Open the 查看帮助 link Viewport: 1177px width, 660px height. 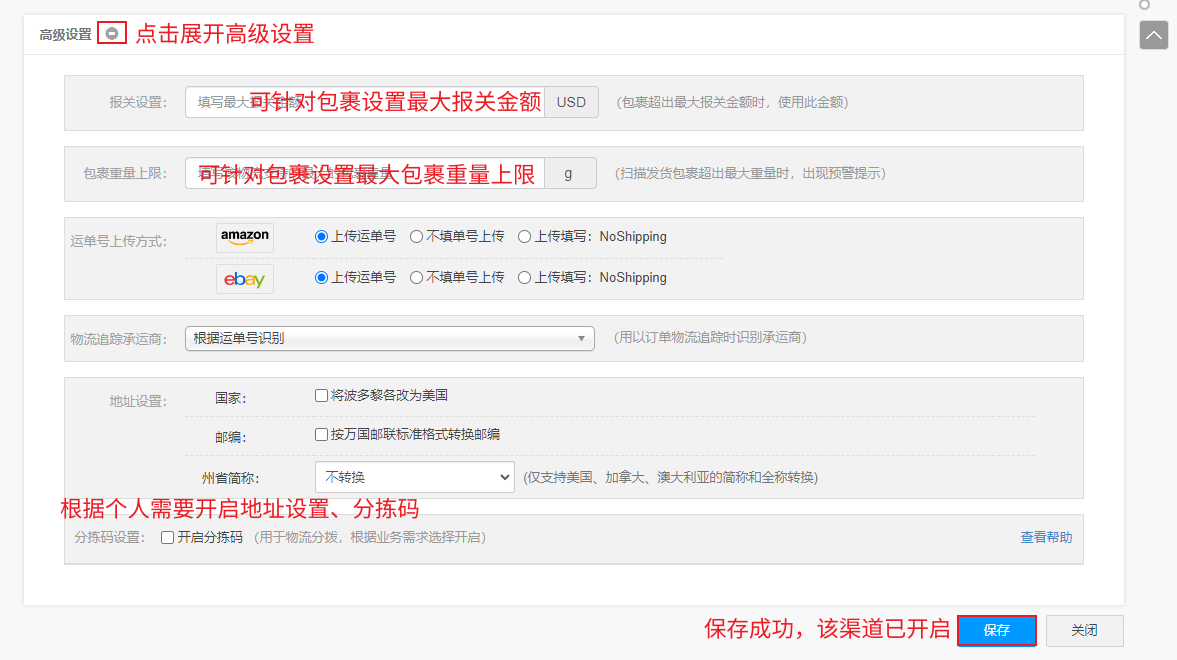tap(1046, 538)
